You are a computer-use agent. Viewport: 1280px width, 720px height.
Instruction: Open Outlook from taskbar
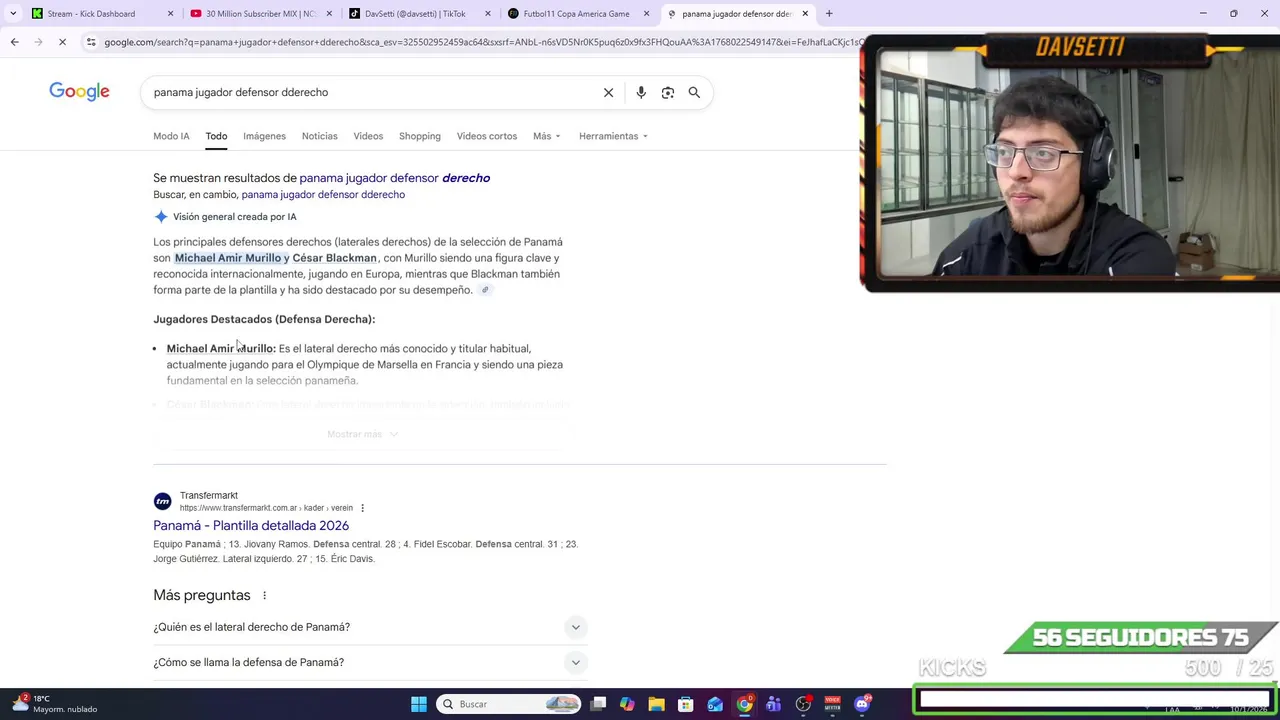[x=715, y=704]
